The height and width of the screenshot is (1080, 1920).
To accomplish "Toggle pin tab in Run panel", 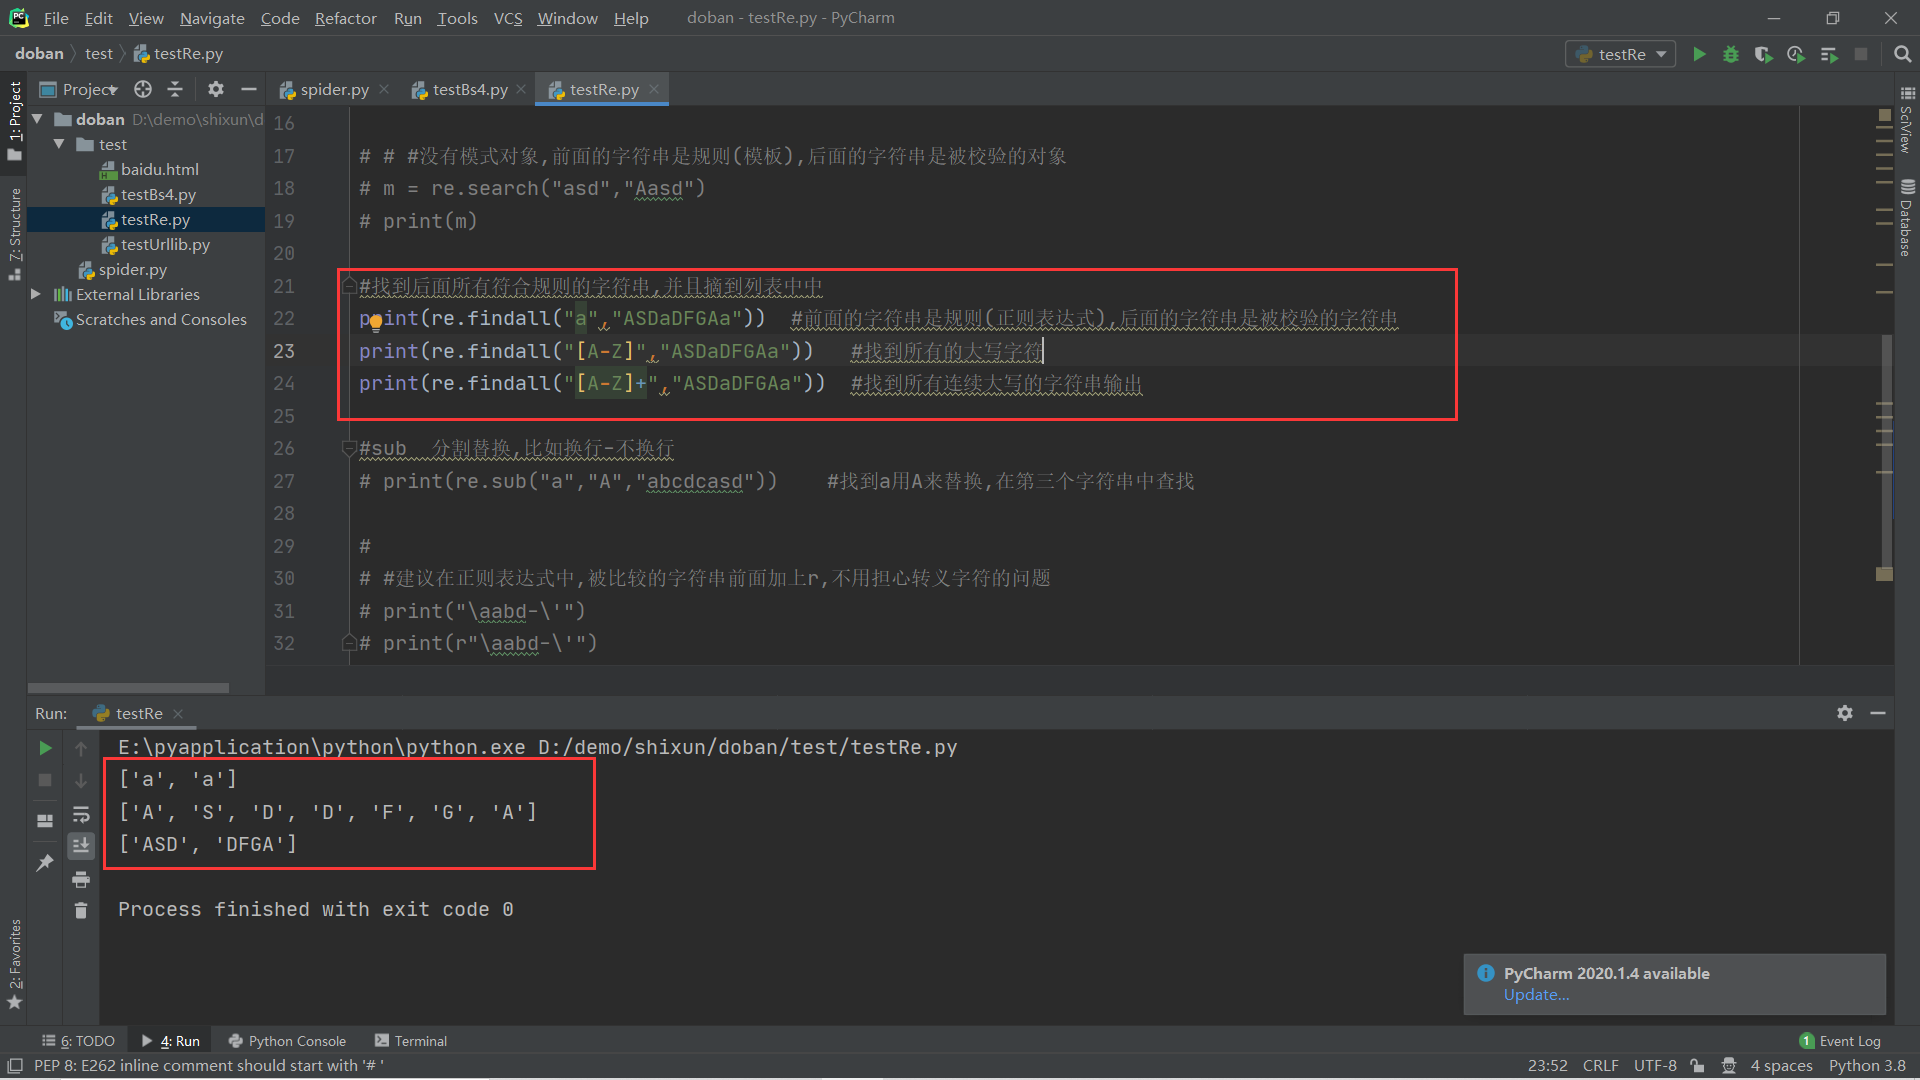I will pos(45,862).
